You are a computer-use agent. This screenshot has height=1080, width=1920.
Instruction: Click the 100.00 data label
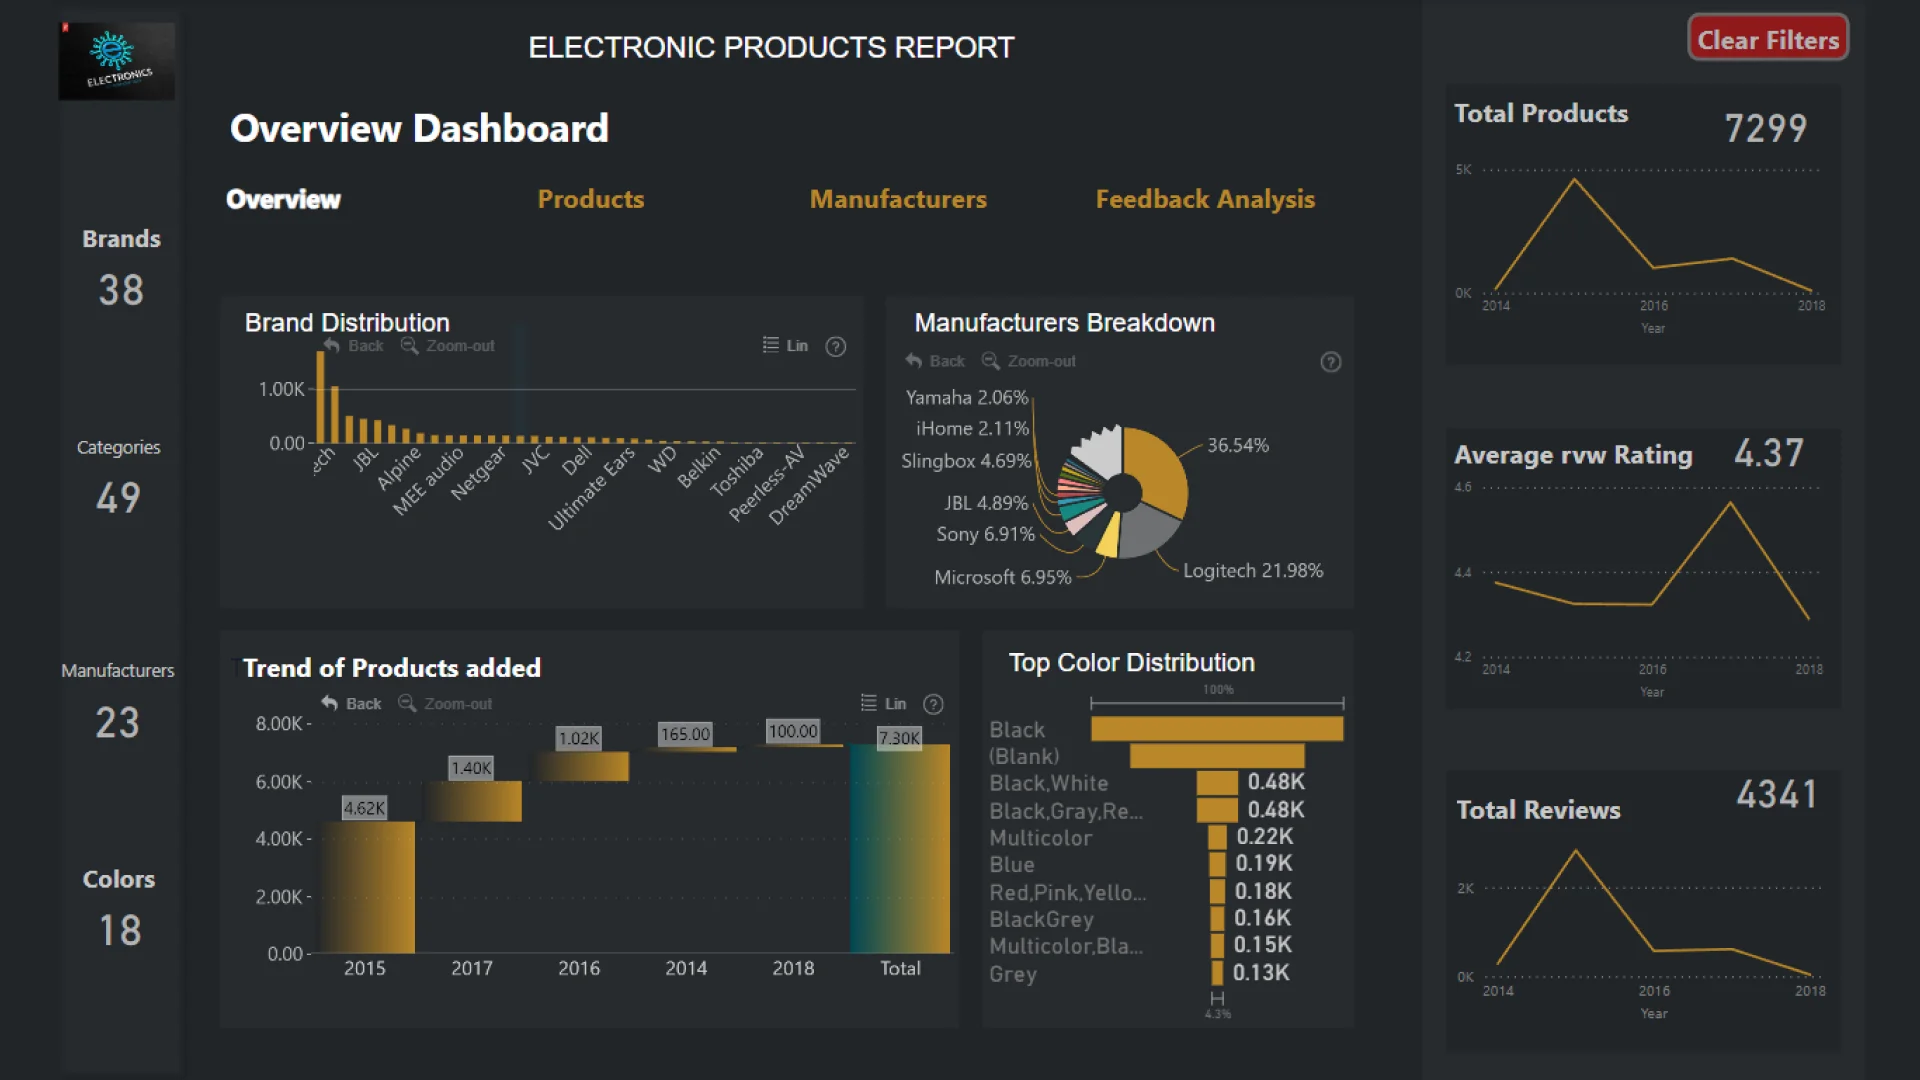793,731
